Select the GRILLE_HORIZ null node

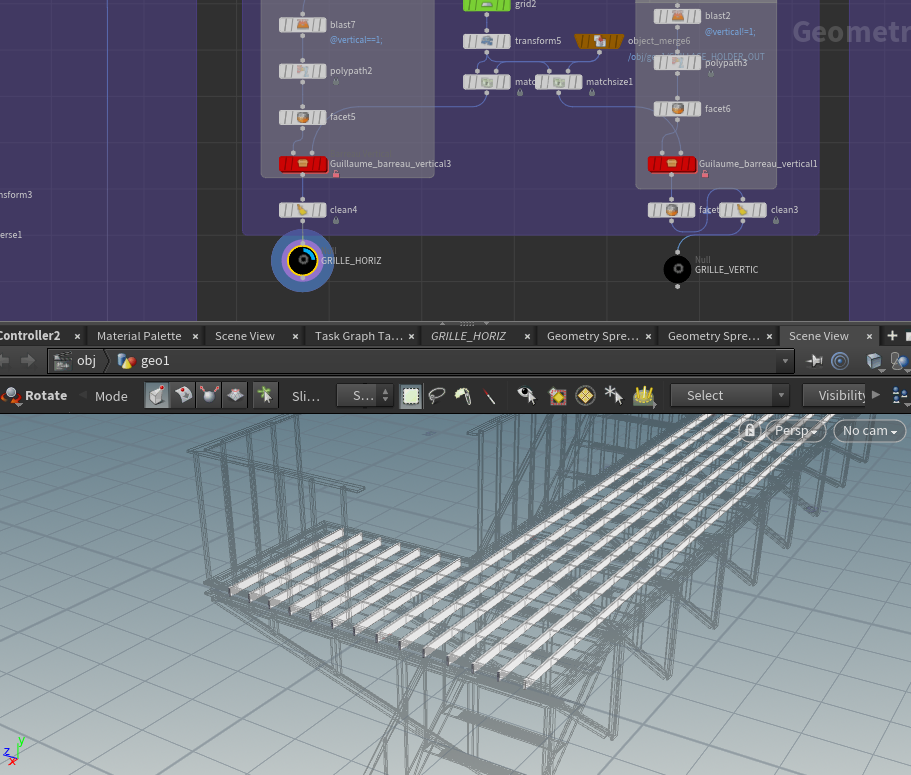pos(302,260)
